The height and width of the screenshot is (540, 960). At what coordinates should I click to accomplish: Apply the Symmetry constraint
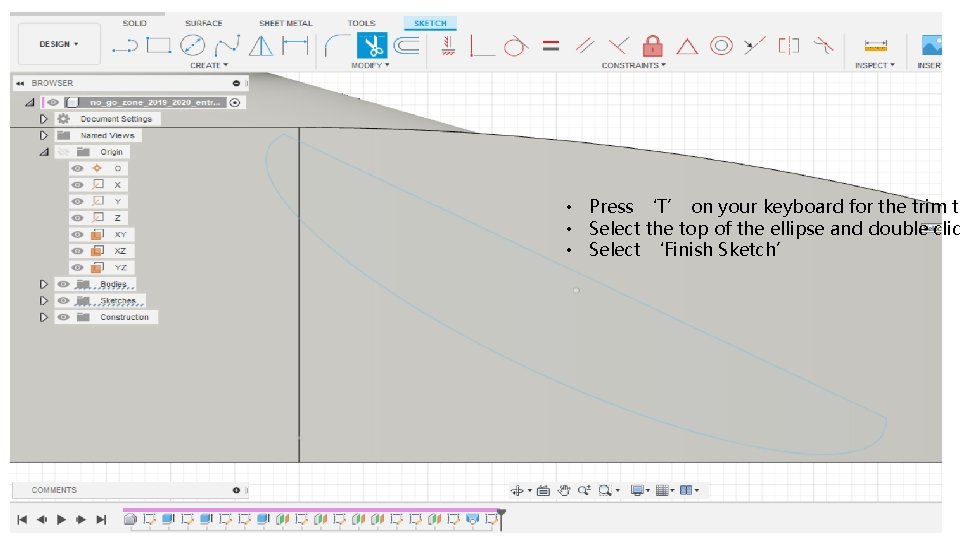[789, 46]
